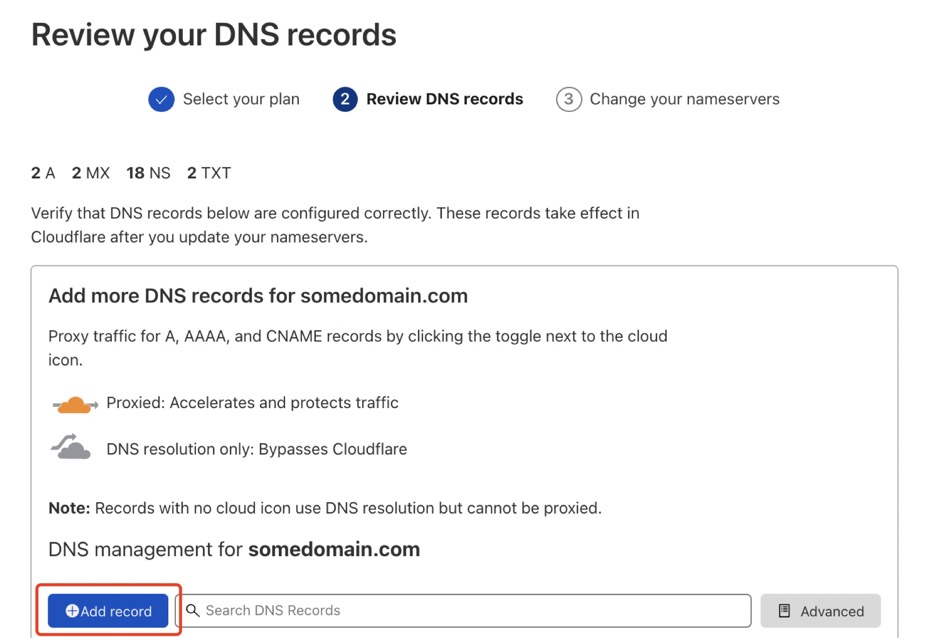Click the plus icon on Add record
This screenshot has height=638, width=936.
(x=72, y=611)
